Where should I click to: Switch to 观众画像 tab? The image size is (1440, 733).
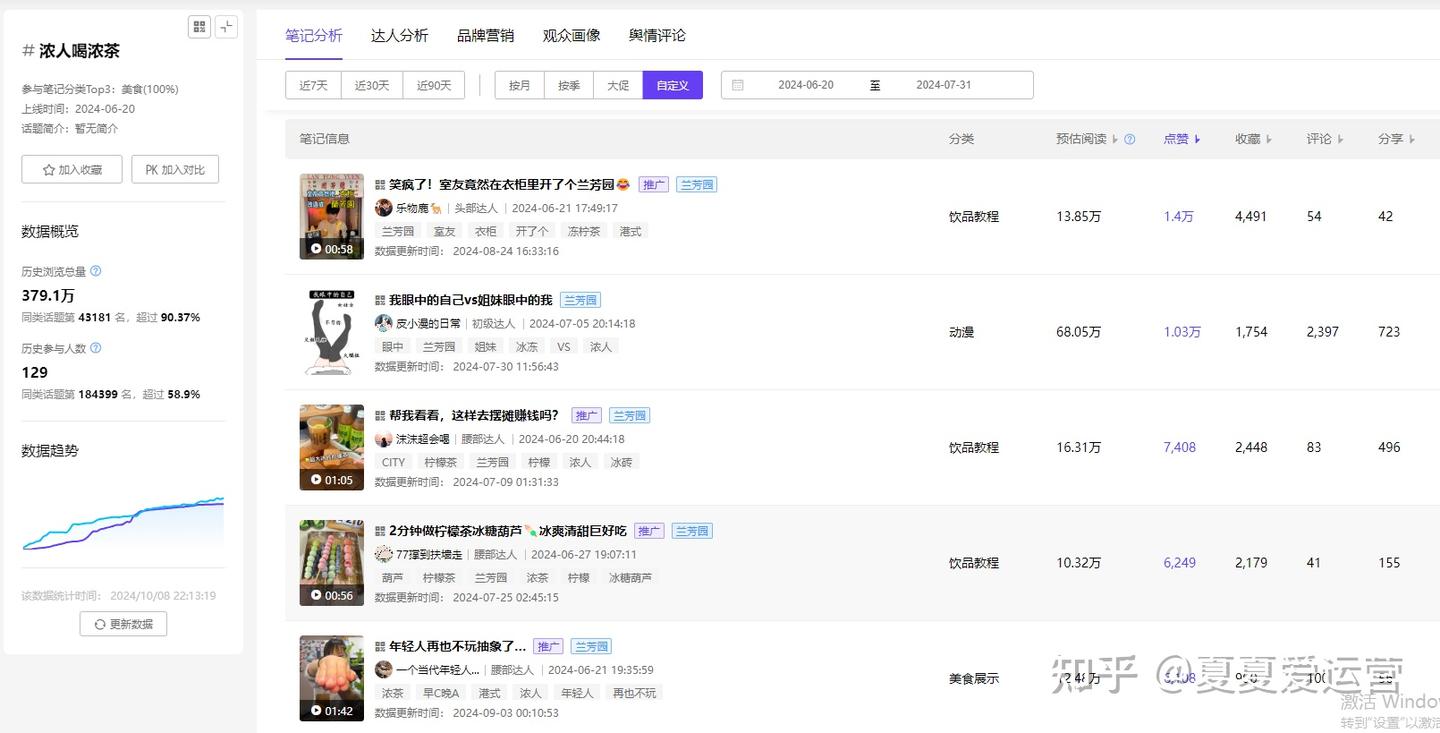coord(572,35)
